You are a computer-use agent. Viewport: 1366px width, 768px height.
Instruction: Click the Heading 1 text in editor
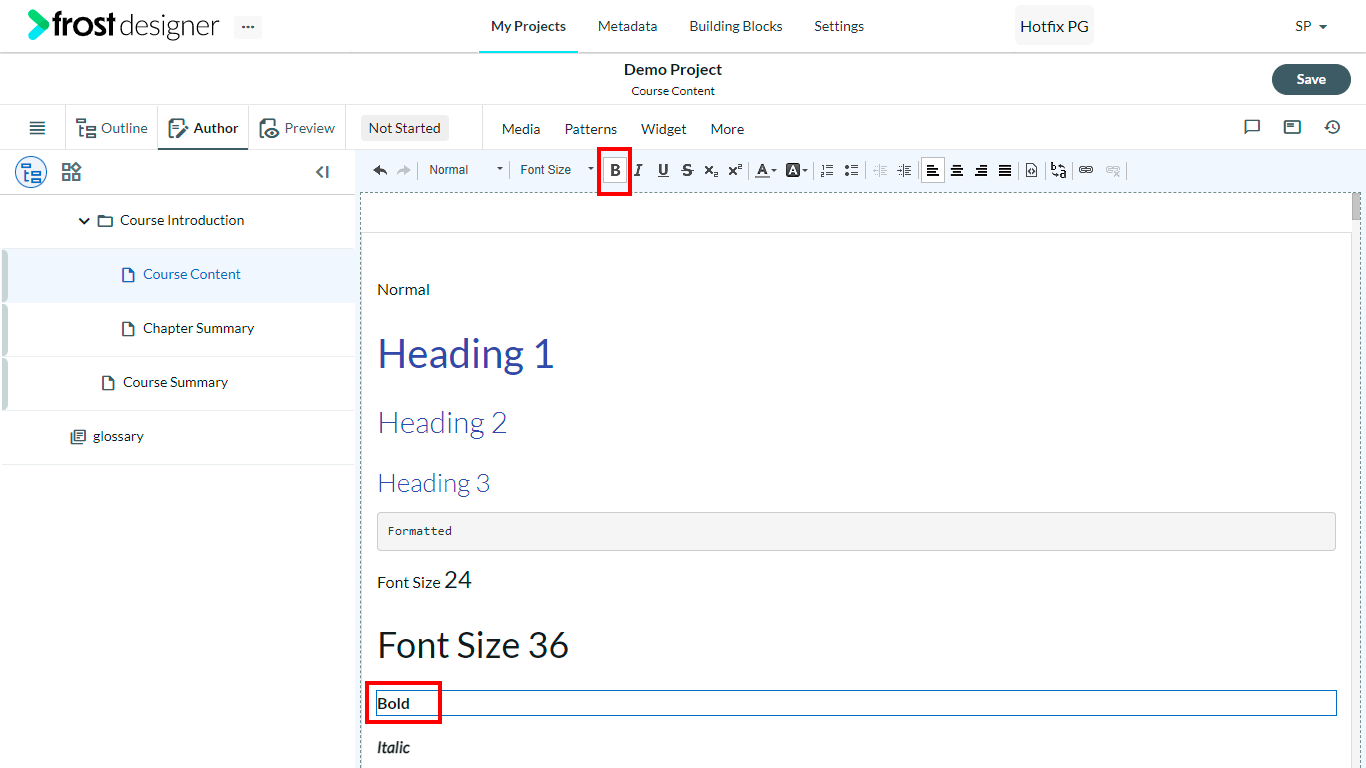coord(466,354)
